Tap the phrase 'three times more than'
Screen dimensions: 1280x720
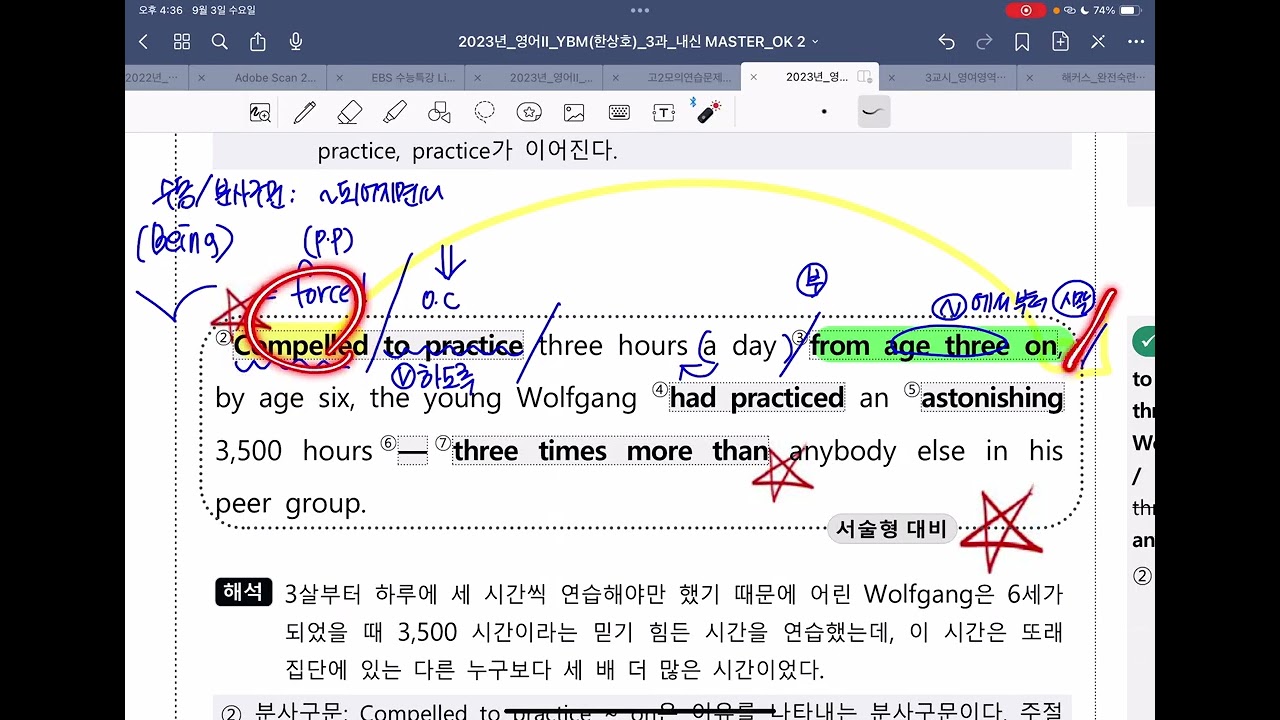coord(610,451)
